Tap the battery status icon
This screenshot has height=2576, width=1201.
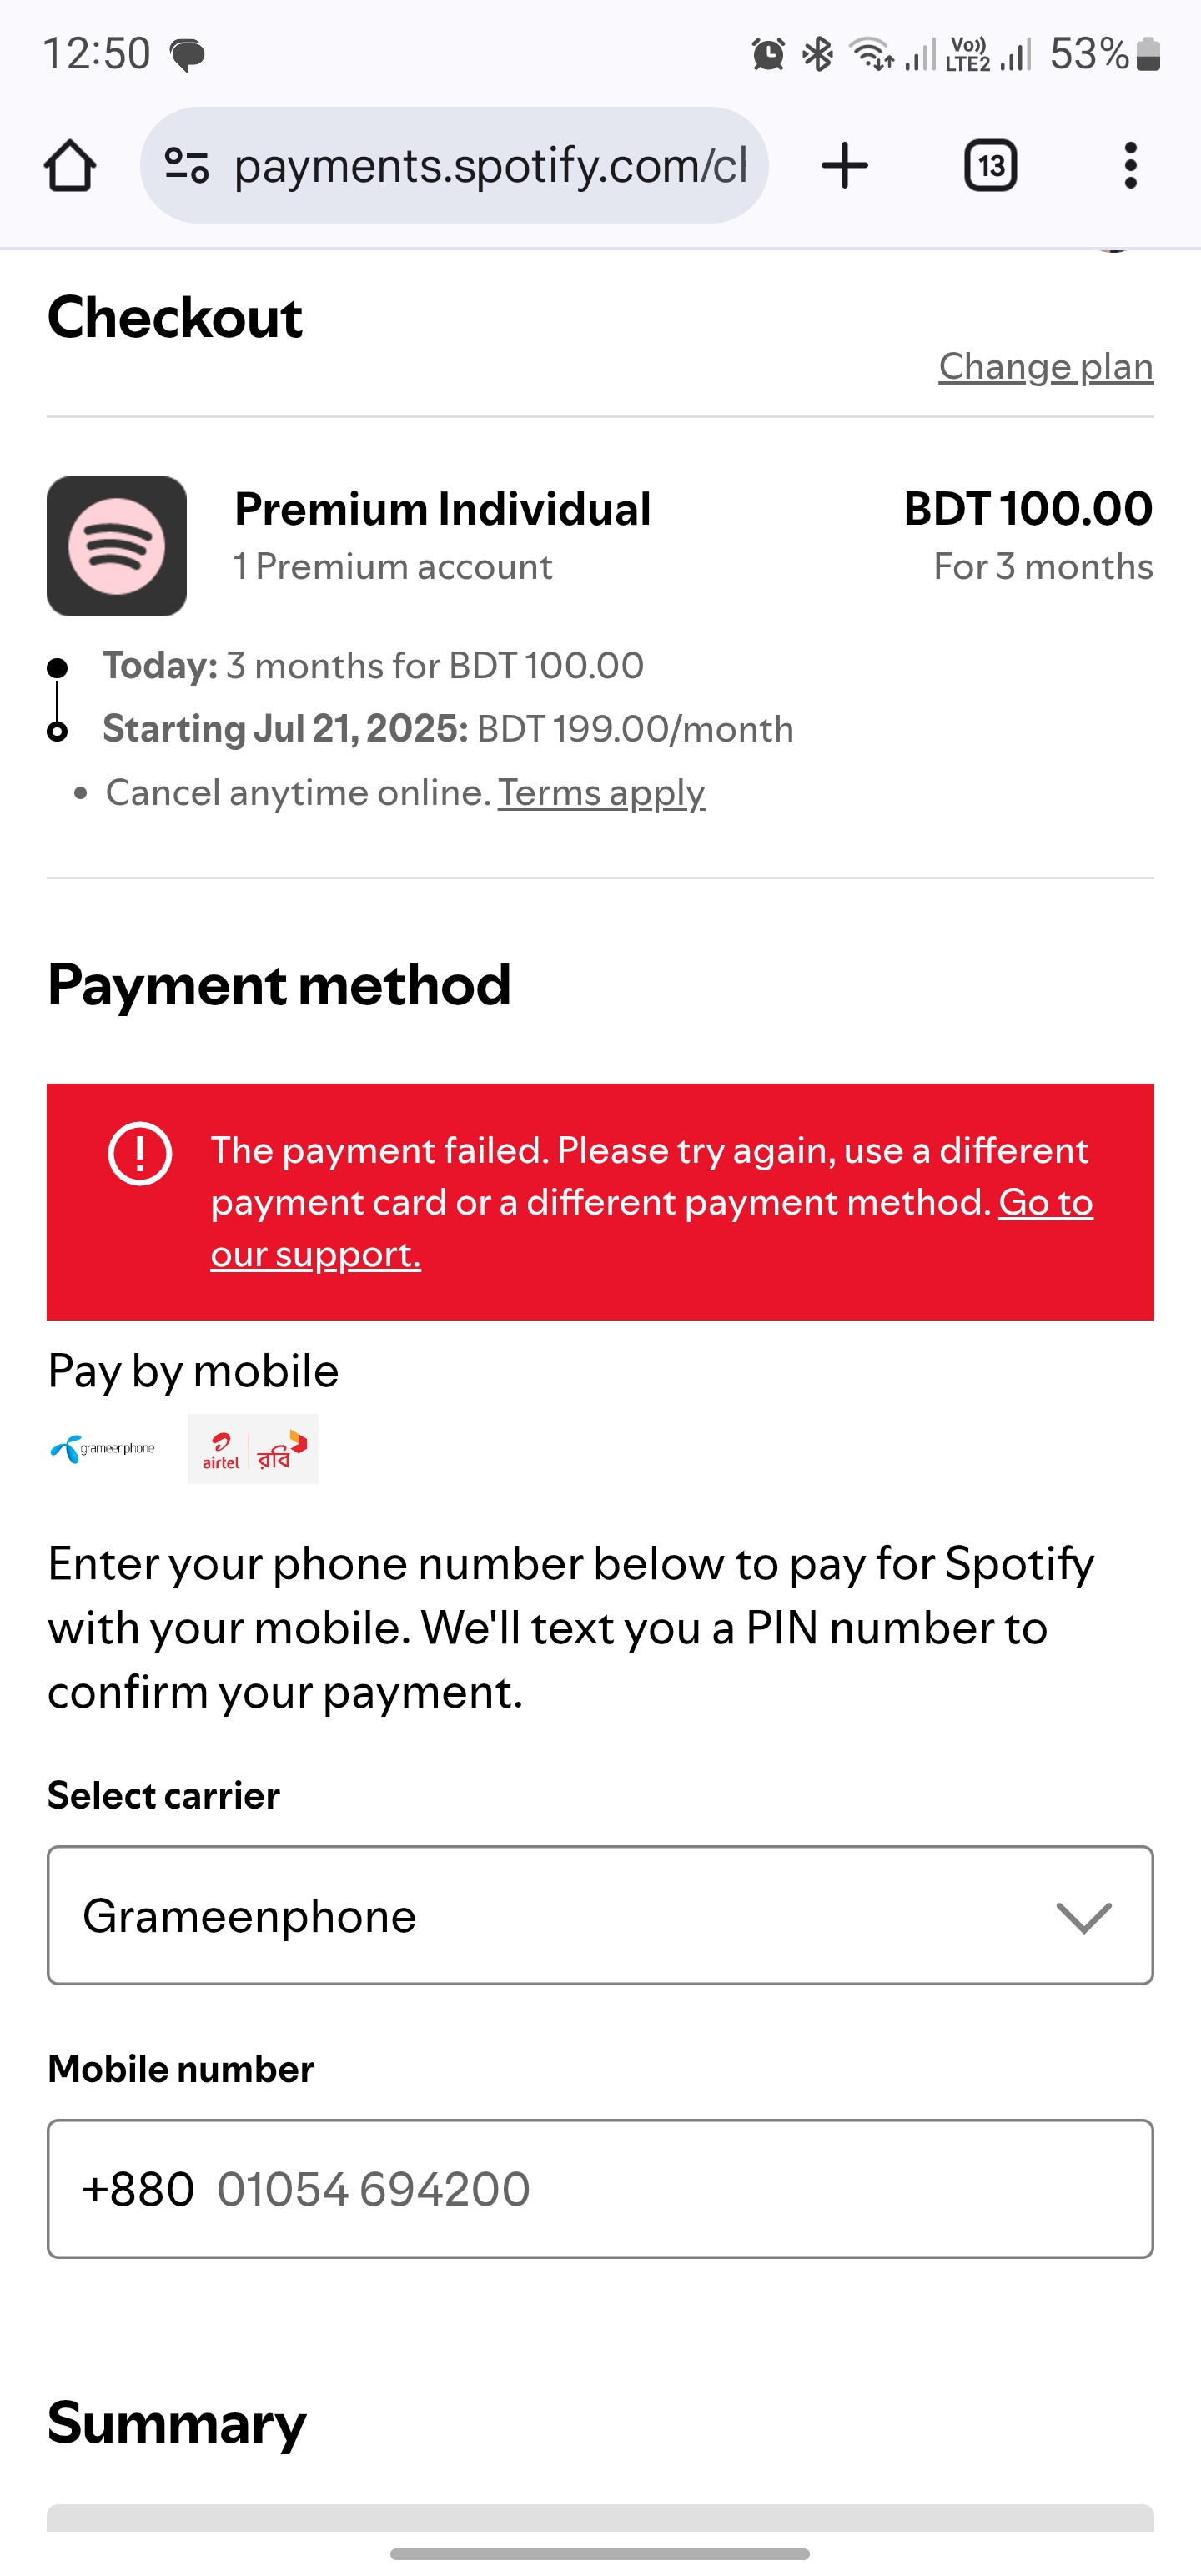click(1149, 54)
